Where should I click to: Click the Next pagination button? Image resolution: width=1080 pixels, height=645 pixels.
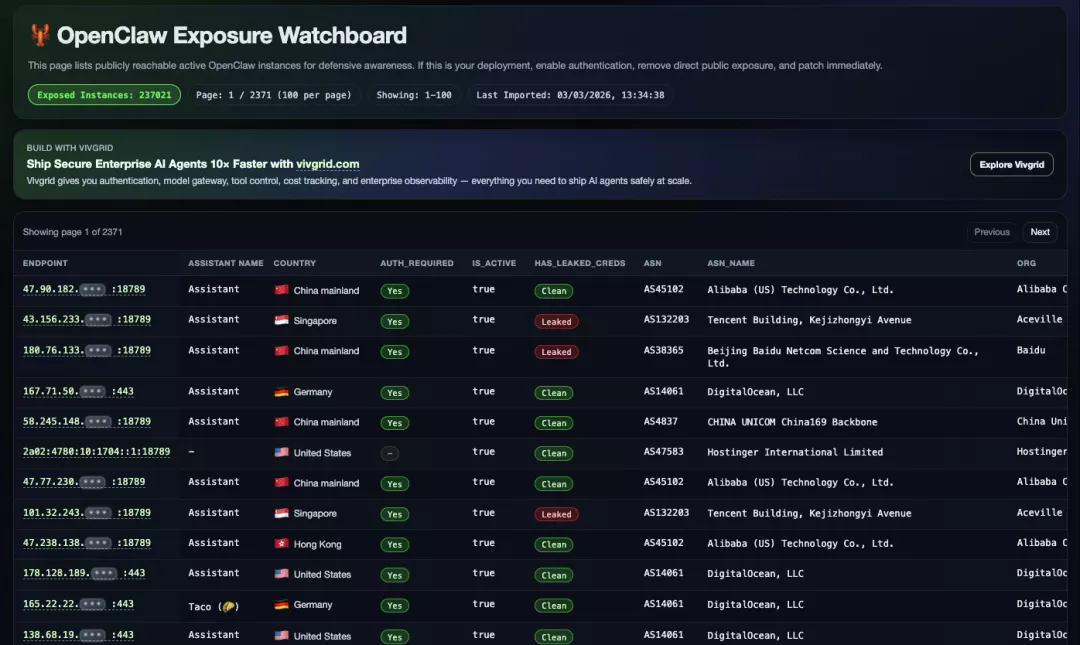coord(1040,232)
